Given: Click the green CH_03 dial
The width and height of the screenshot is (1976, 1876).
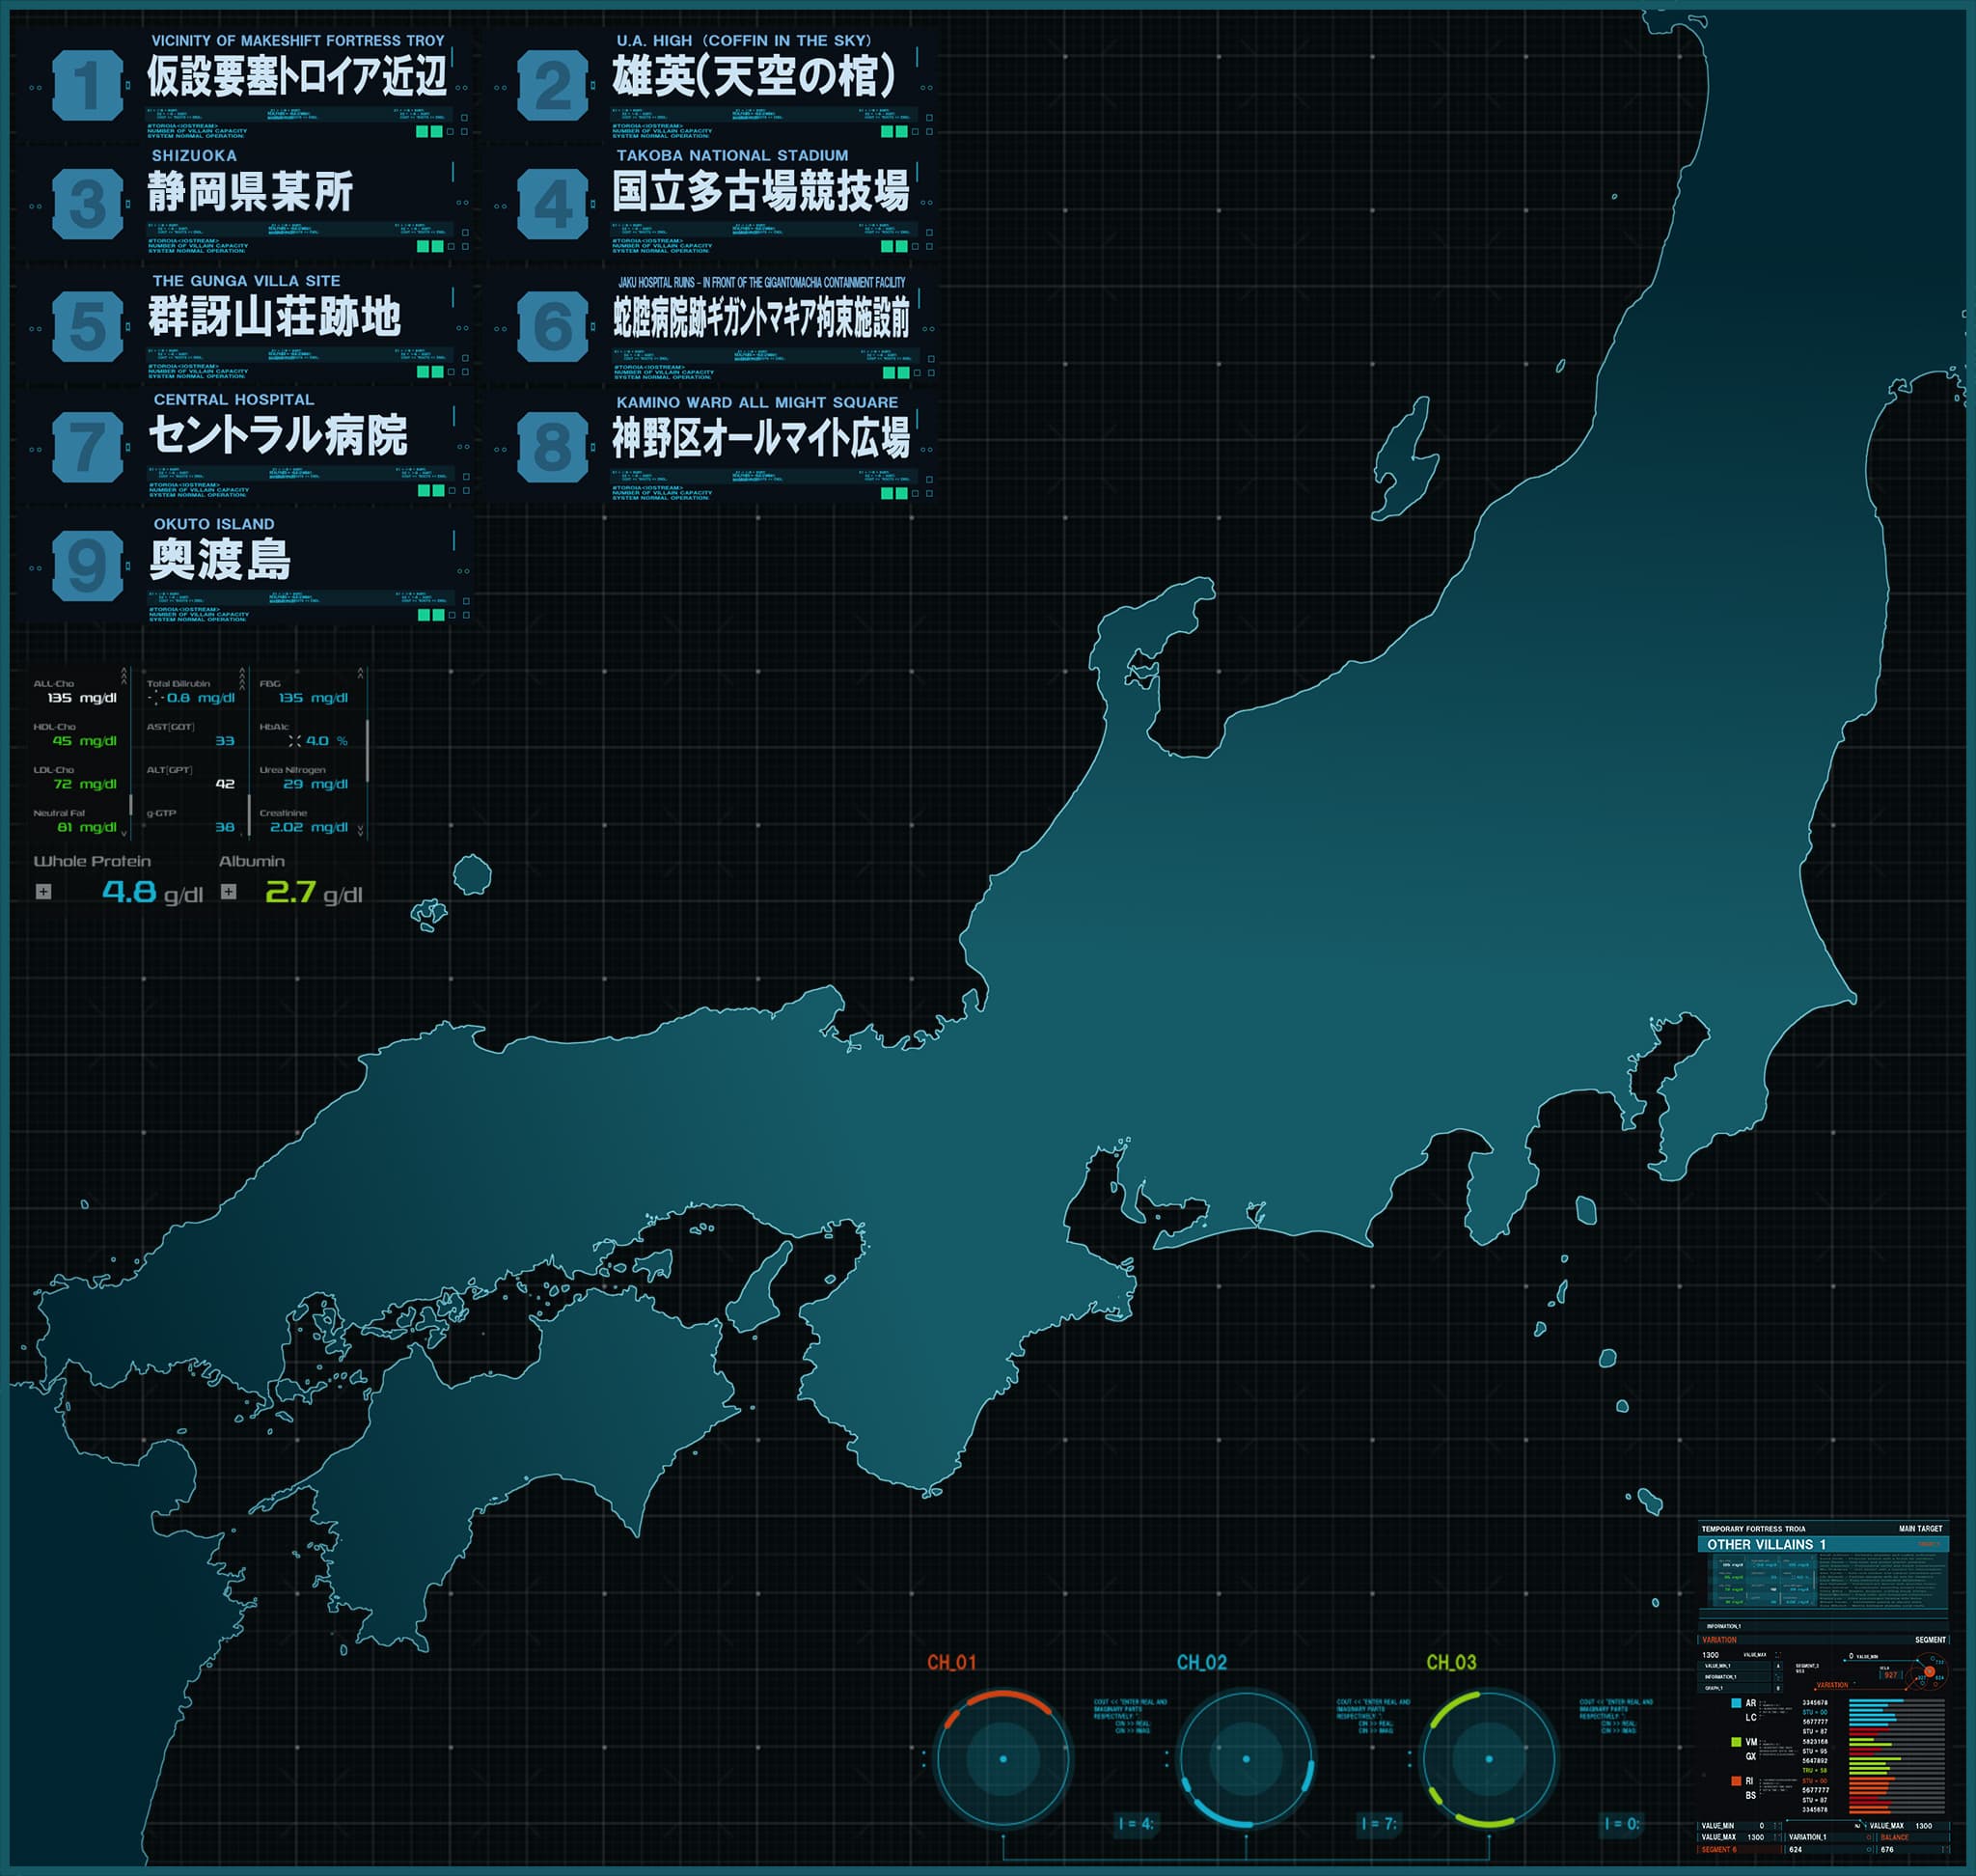Looking at the screenshot, I should 1489,1759.
